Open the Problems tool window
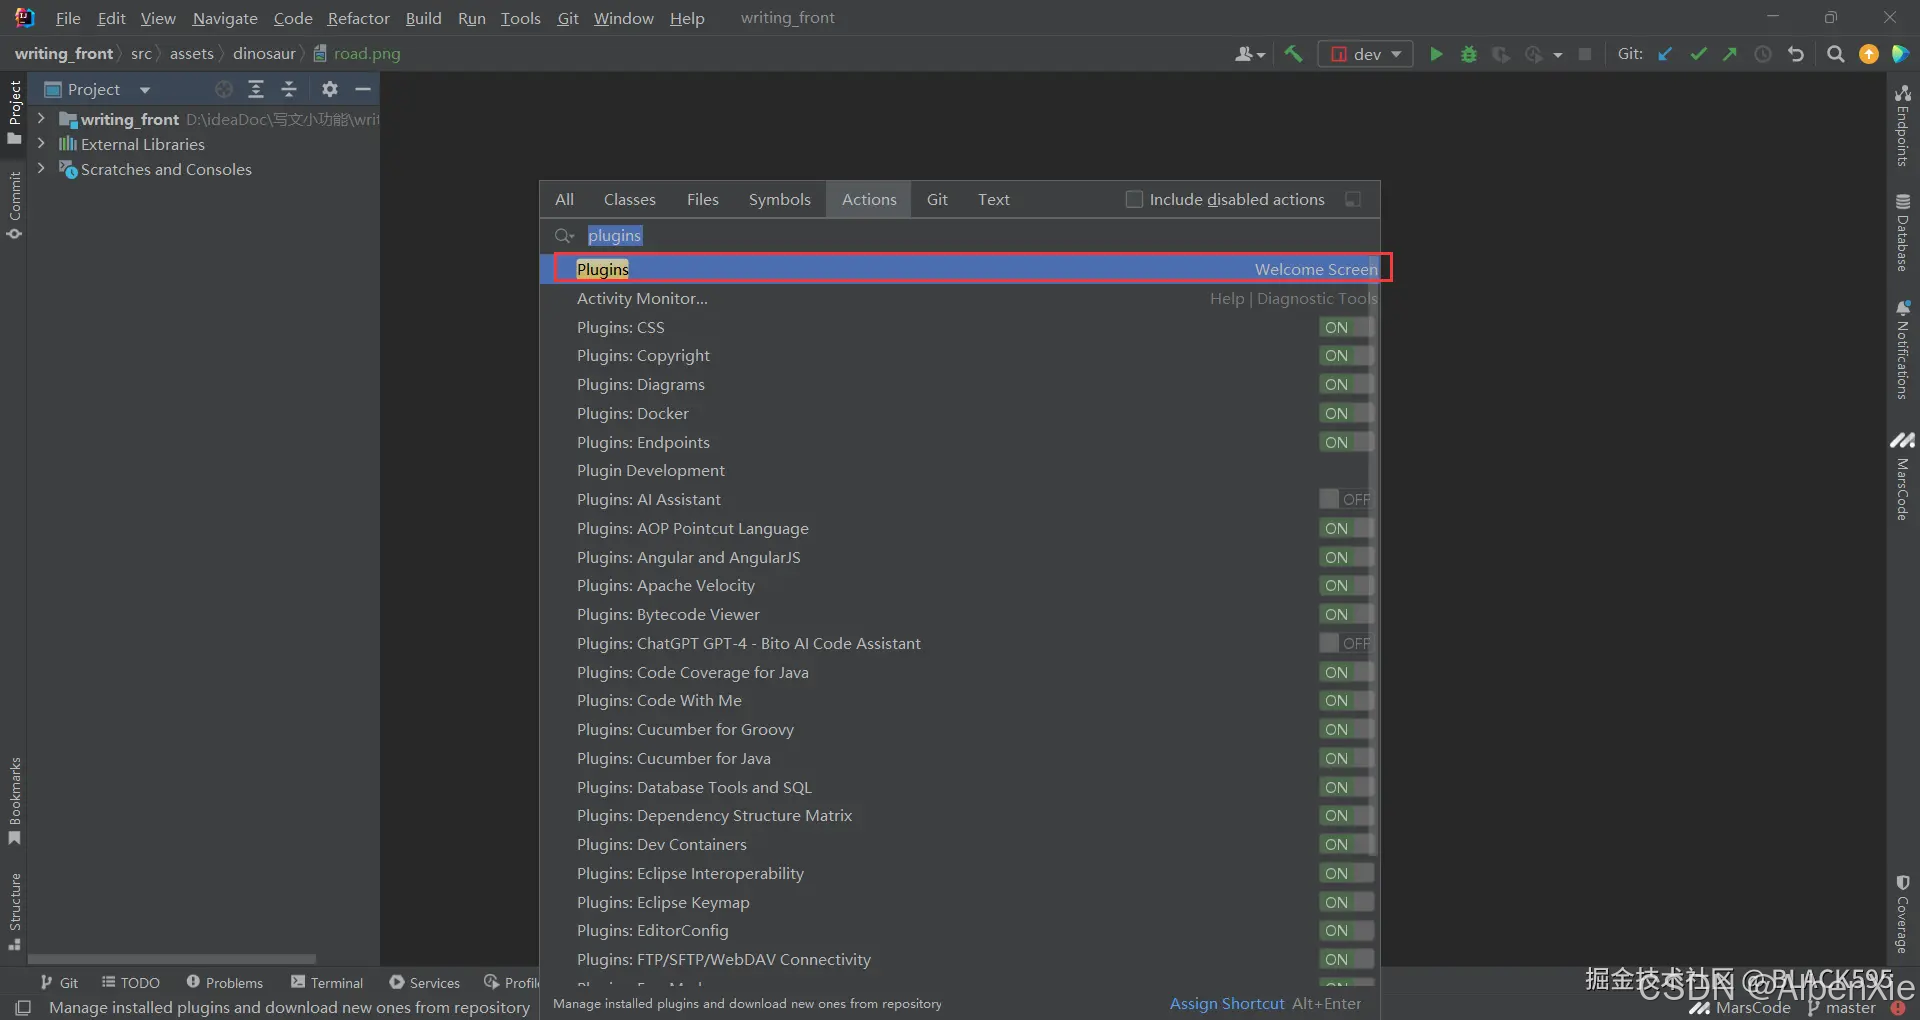Viewport: 1920px width, 1020px height. coord(225,982)
